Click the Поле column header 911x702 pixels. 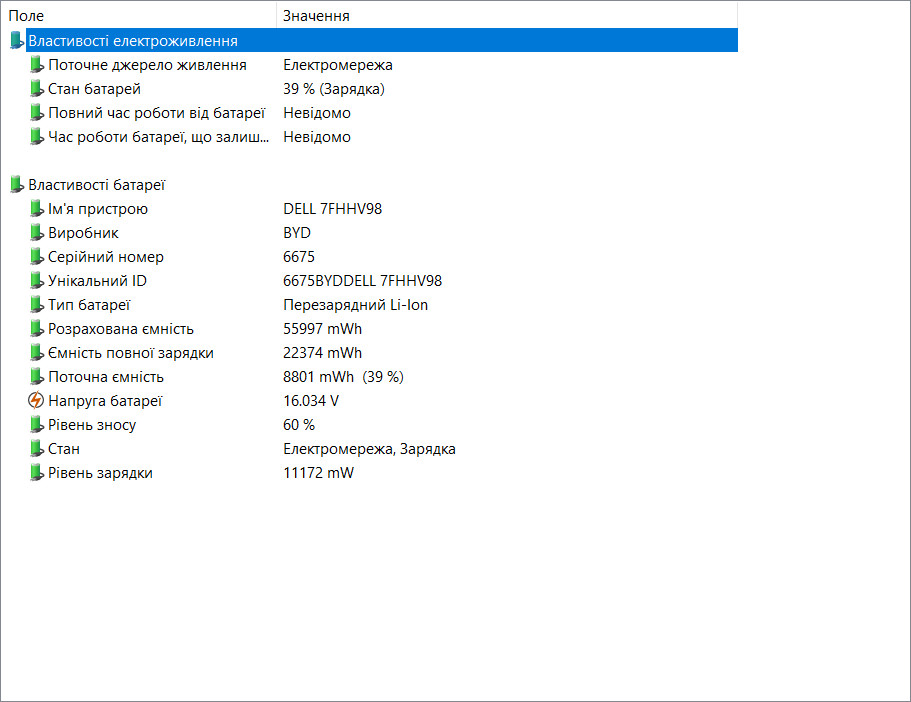click(x=26, y=16)
